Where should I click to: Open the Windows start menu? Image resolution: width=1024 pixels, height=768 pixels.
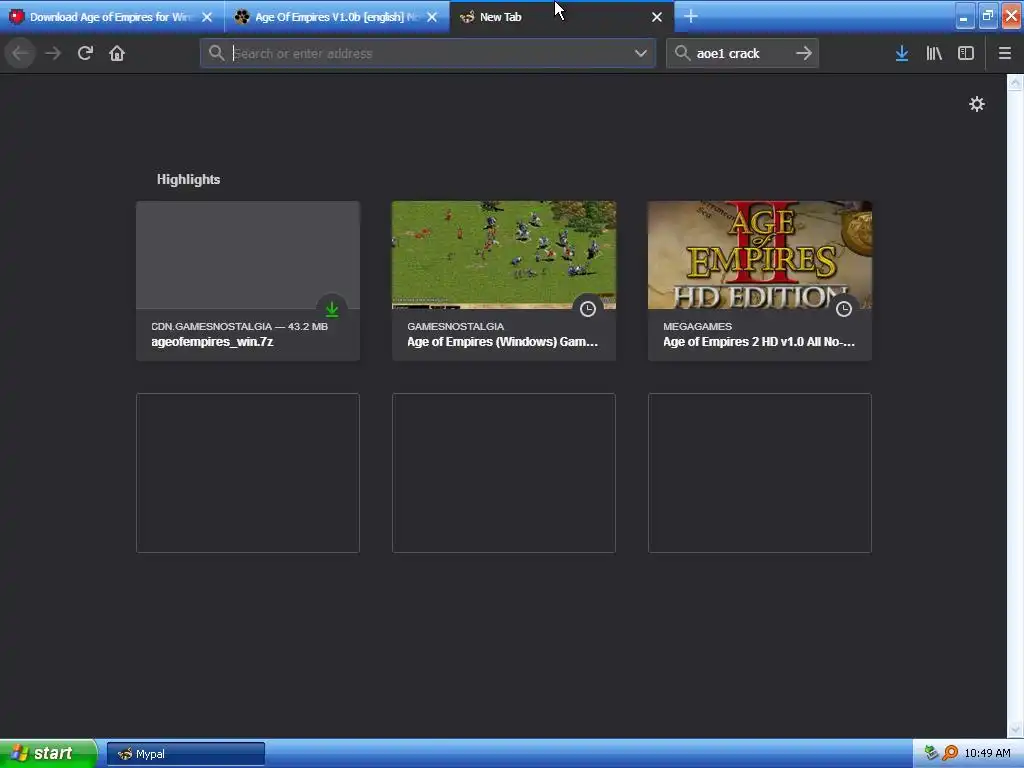click(x=47, y=754)
